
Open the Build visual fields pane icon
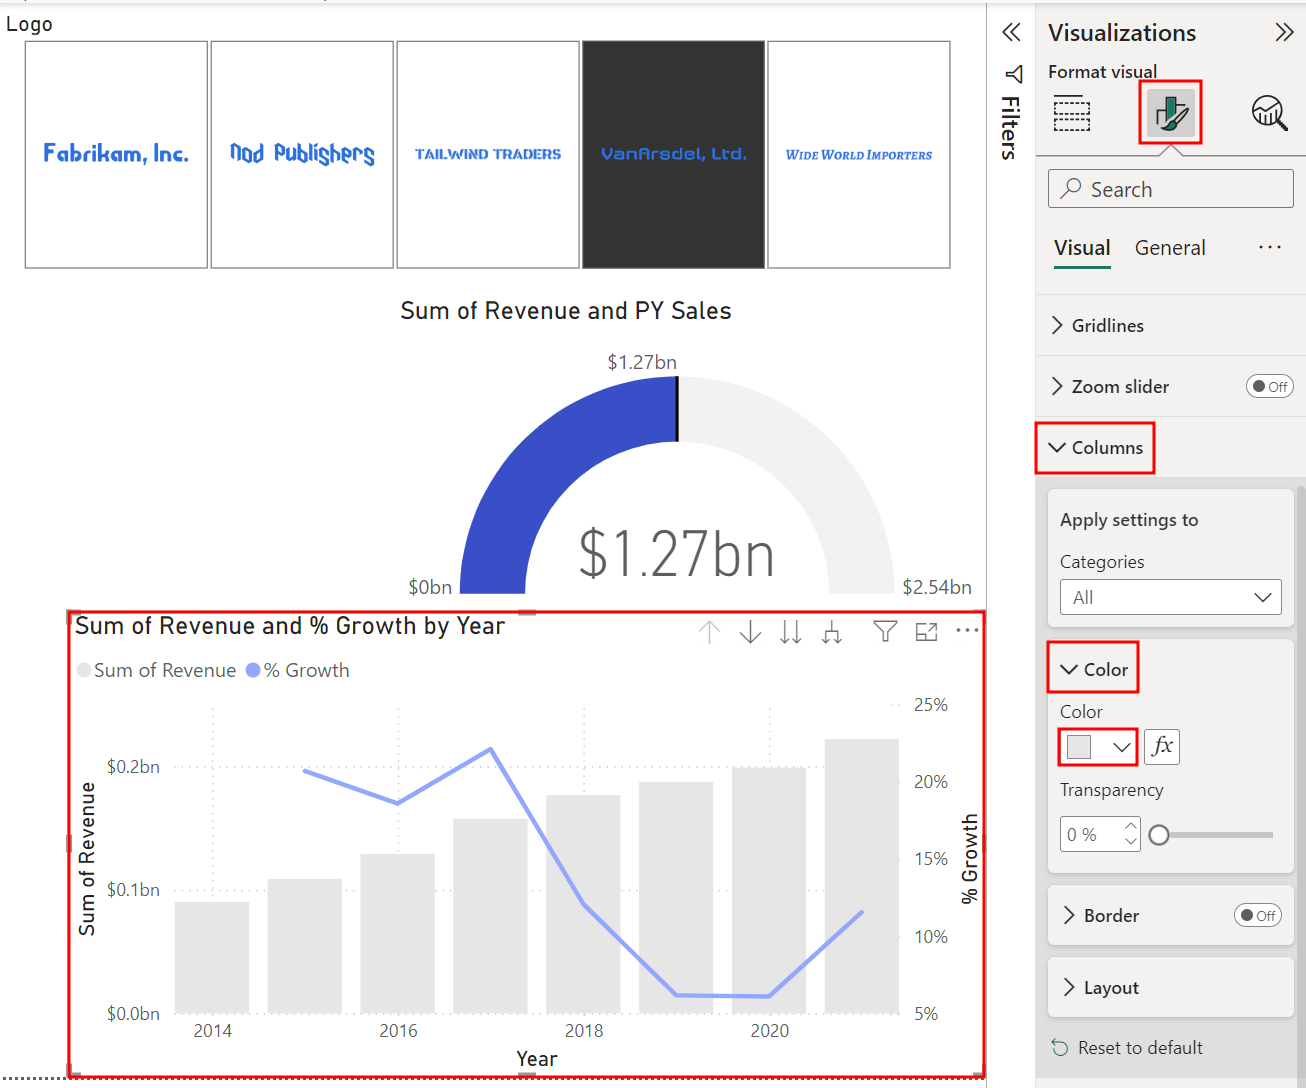coord(1072,113)
